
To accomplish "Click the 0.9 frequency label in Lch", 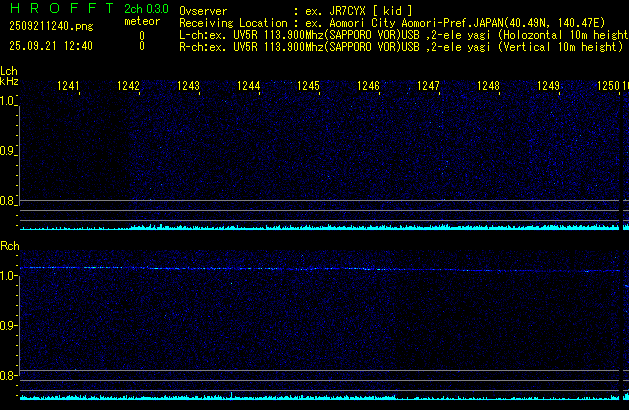I will [9, 151].
